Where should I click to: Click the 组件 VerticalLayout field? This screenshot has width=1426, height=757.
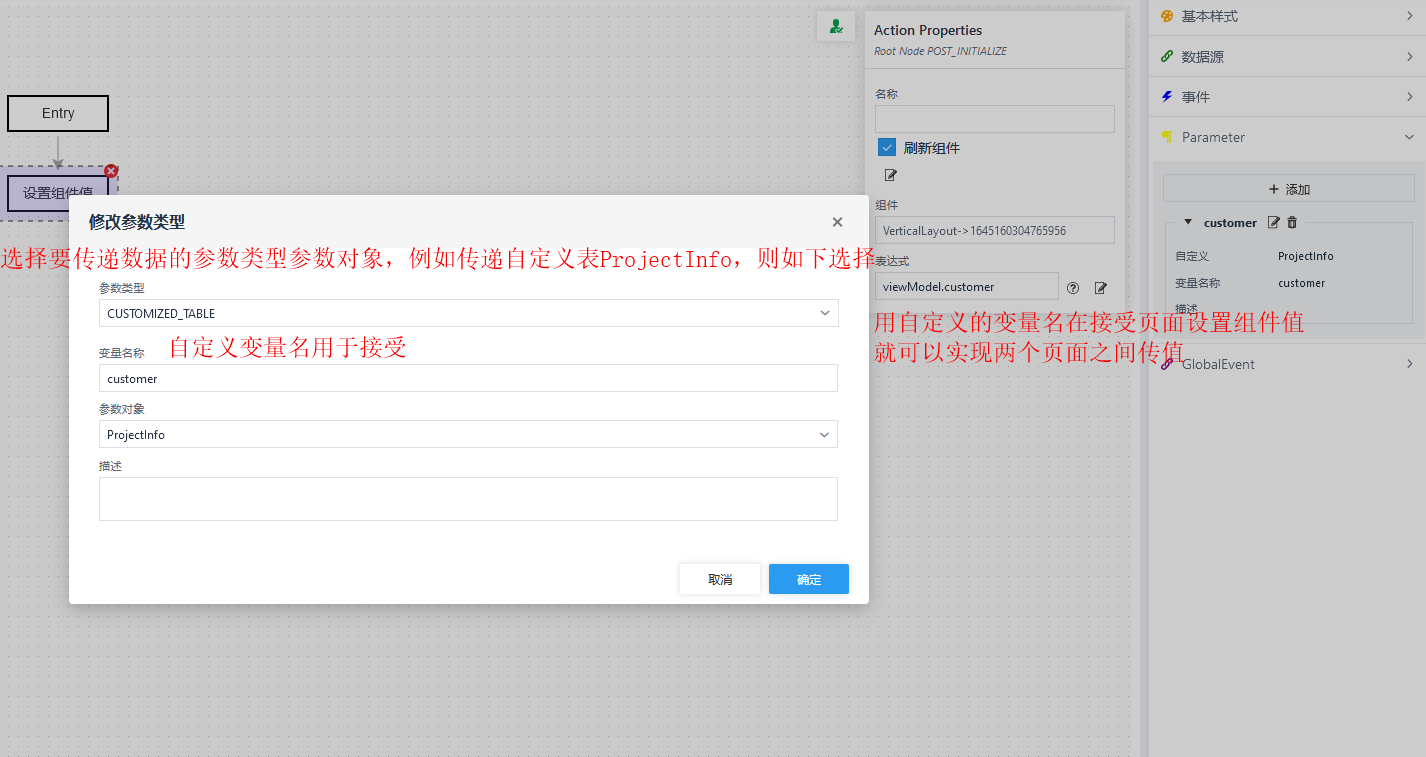coord(994,230)
